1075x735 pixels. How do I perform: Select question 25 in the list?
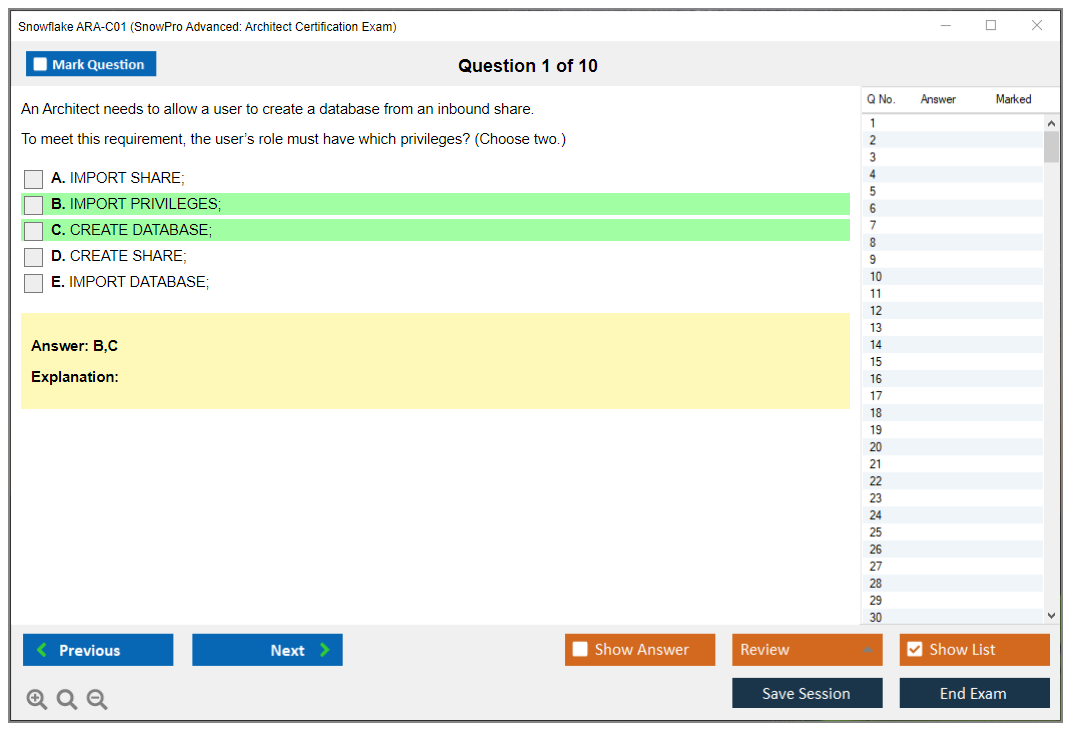[876, 532]
